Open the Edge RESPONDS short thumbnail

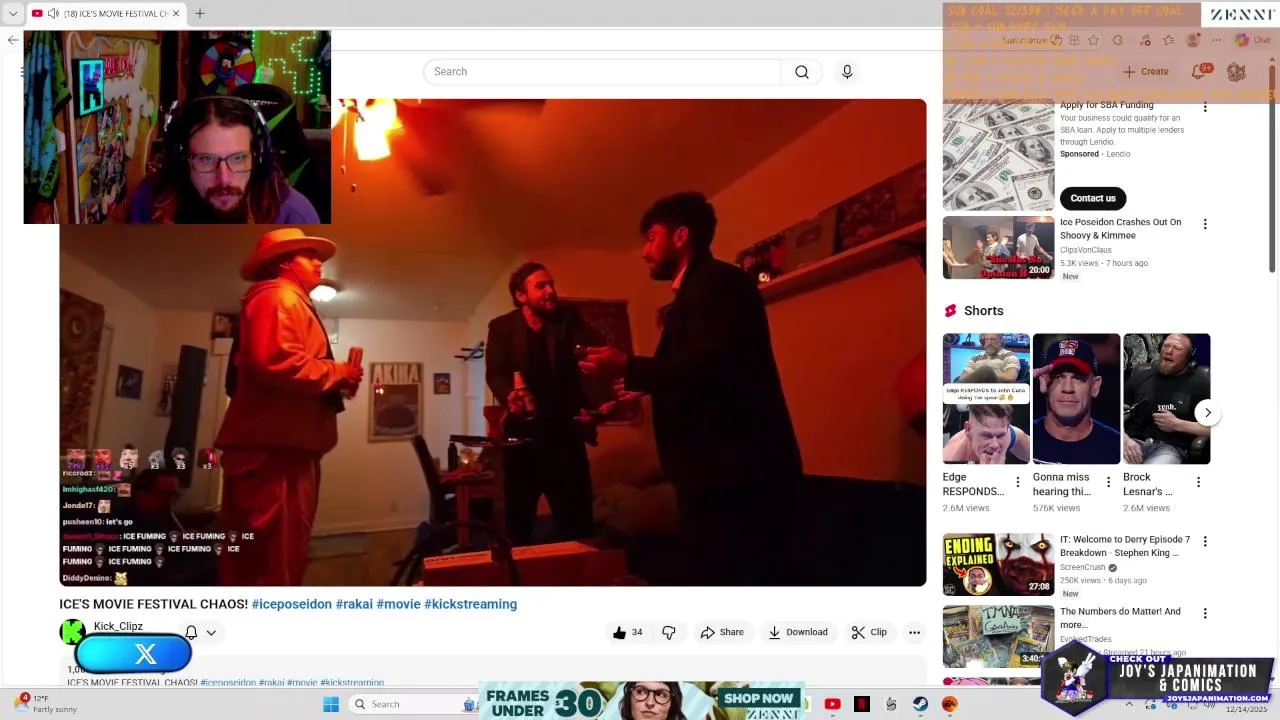coord(986,399)
